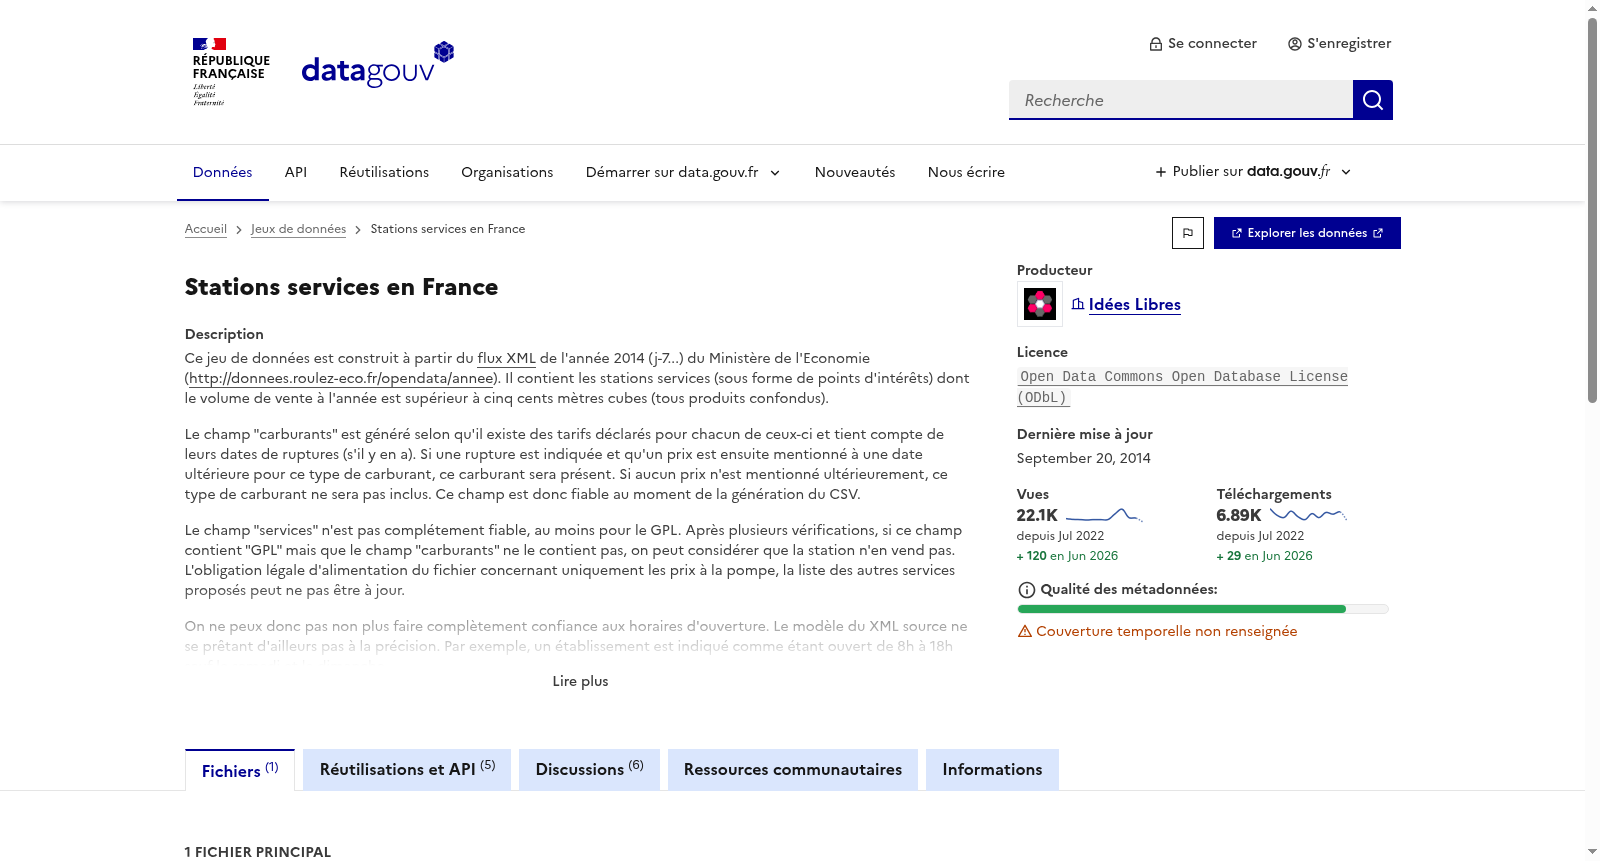Focus the Recherche search field

point(1181,100)
